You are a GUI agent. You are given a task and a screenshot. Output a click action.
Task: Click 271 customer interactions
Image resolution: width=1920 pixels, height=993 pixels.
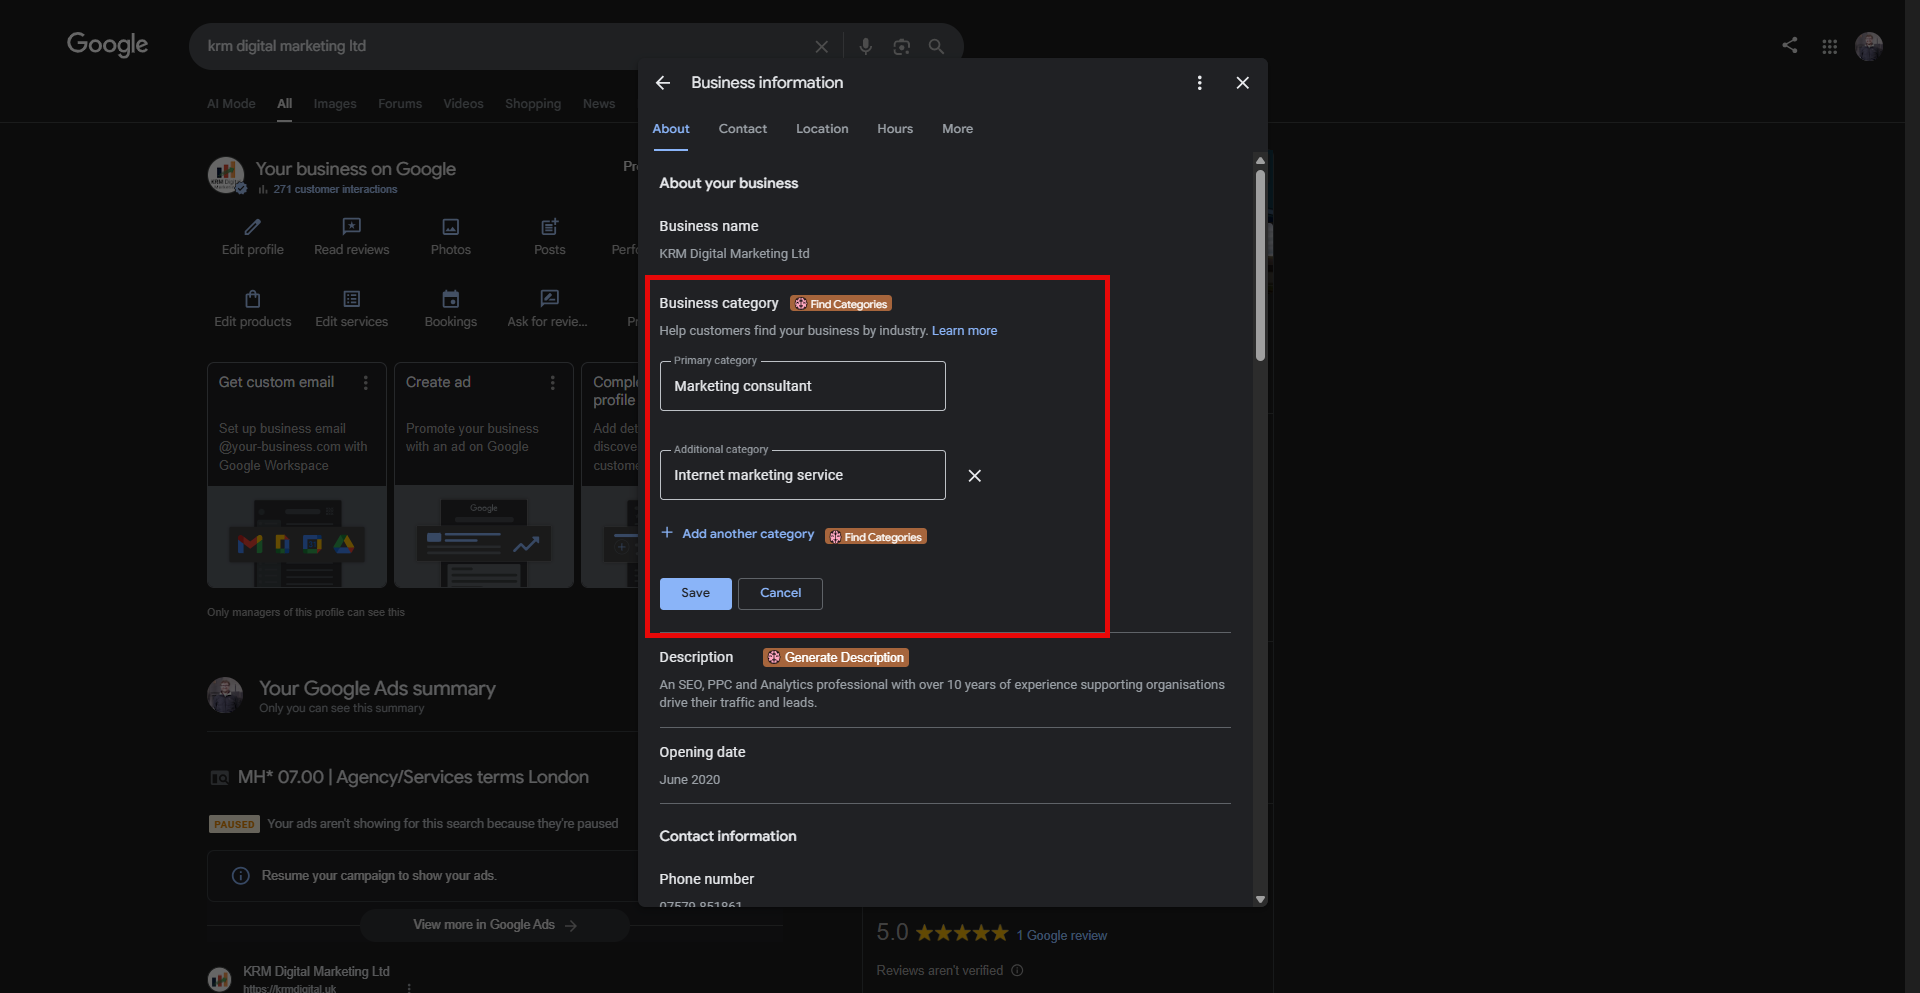click(335, 189)
